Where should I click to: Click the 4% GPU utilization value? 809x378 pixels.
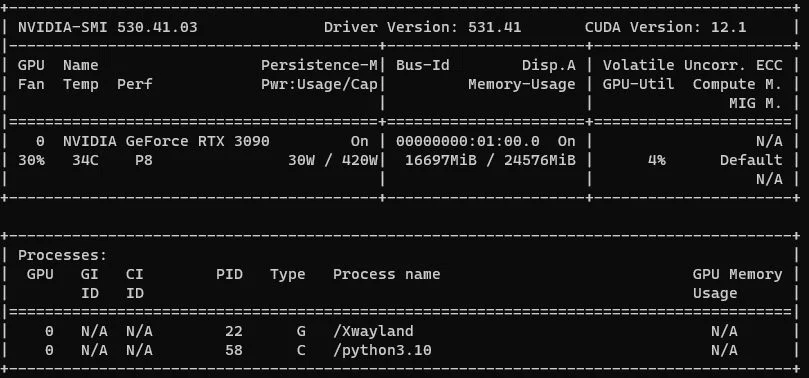(657, 160)
